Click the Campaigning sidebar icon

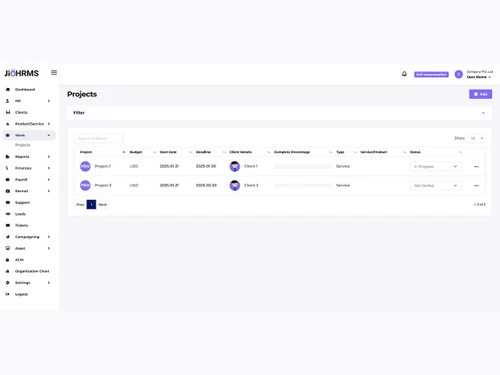tap(8, 237)
